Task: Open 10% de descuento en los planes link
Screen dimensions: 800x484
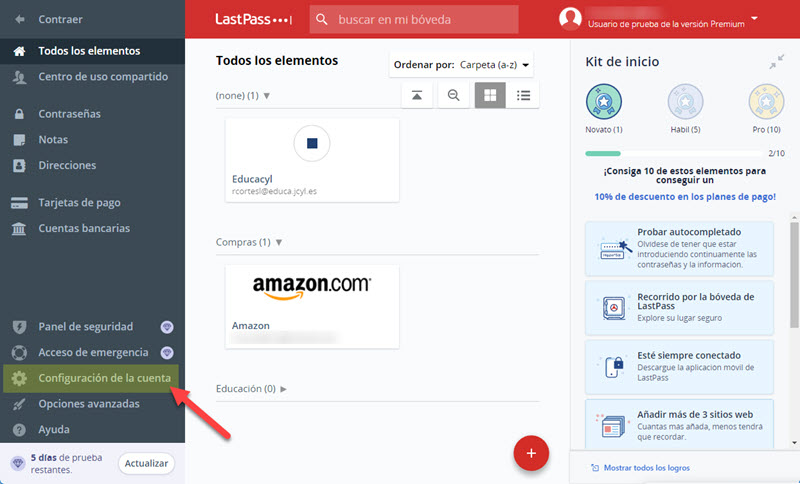Action: tap(685, 197)
